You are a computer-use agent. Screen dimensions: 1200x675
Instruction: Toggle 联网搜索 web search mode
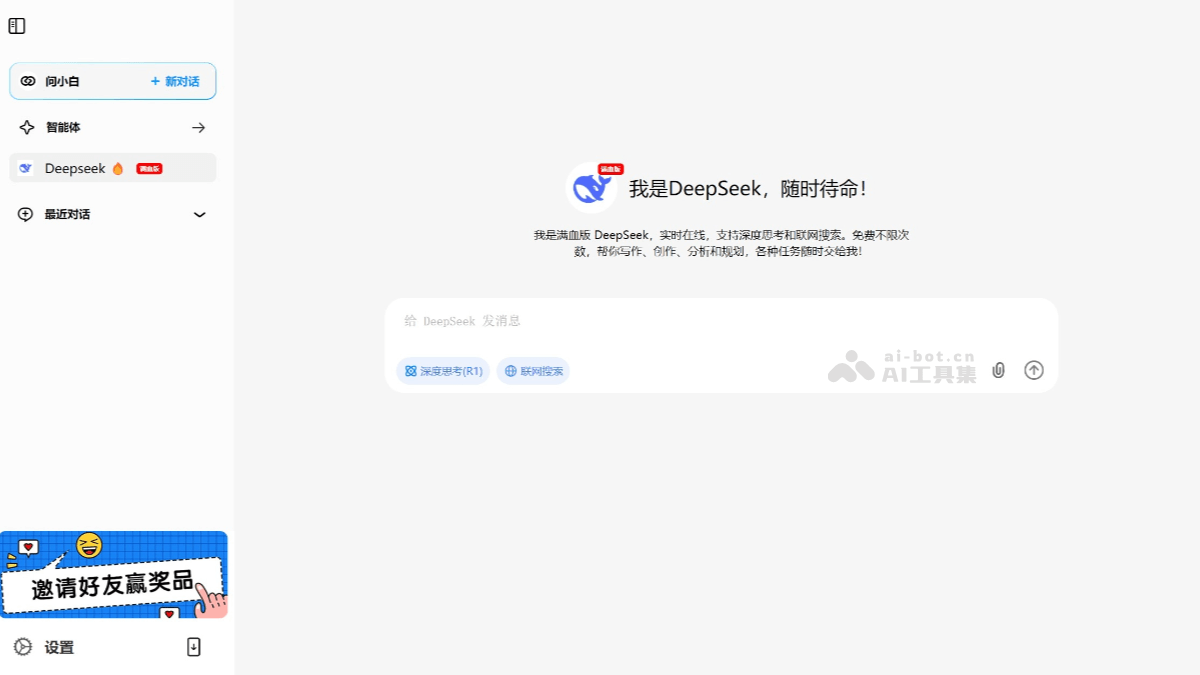point(533,370)
